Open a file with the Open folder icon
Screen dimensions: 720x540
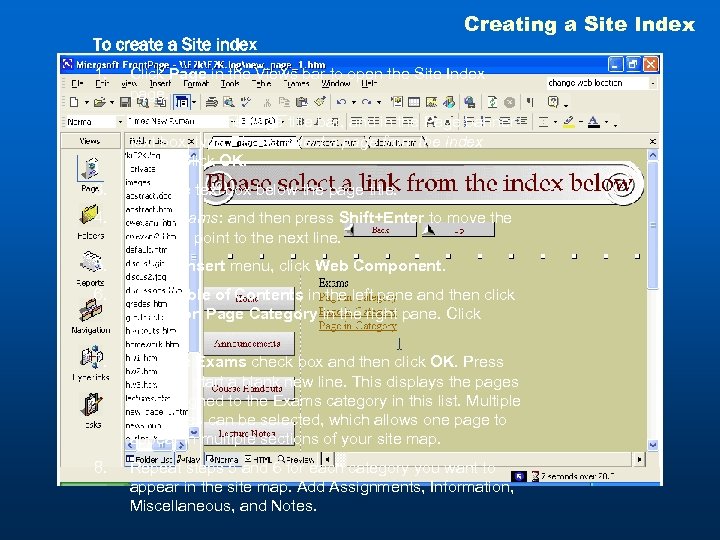99,102
